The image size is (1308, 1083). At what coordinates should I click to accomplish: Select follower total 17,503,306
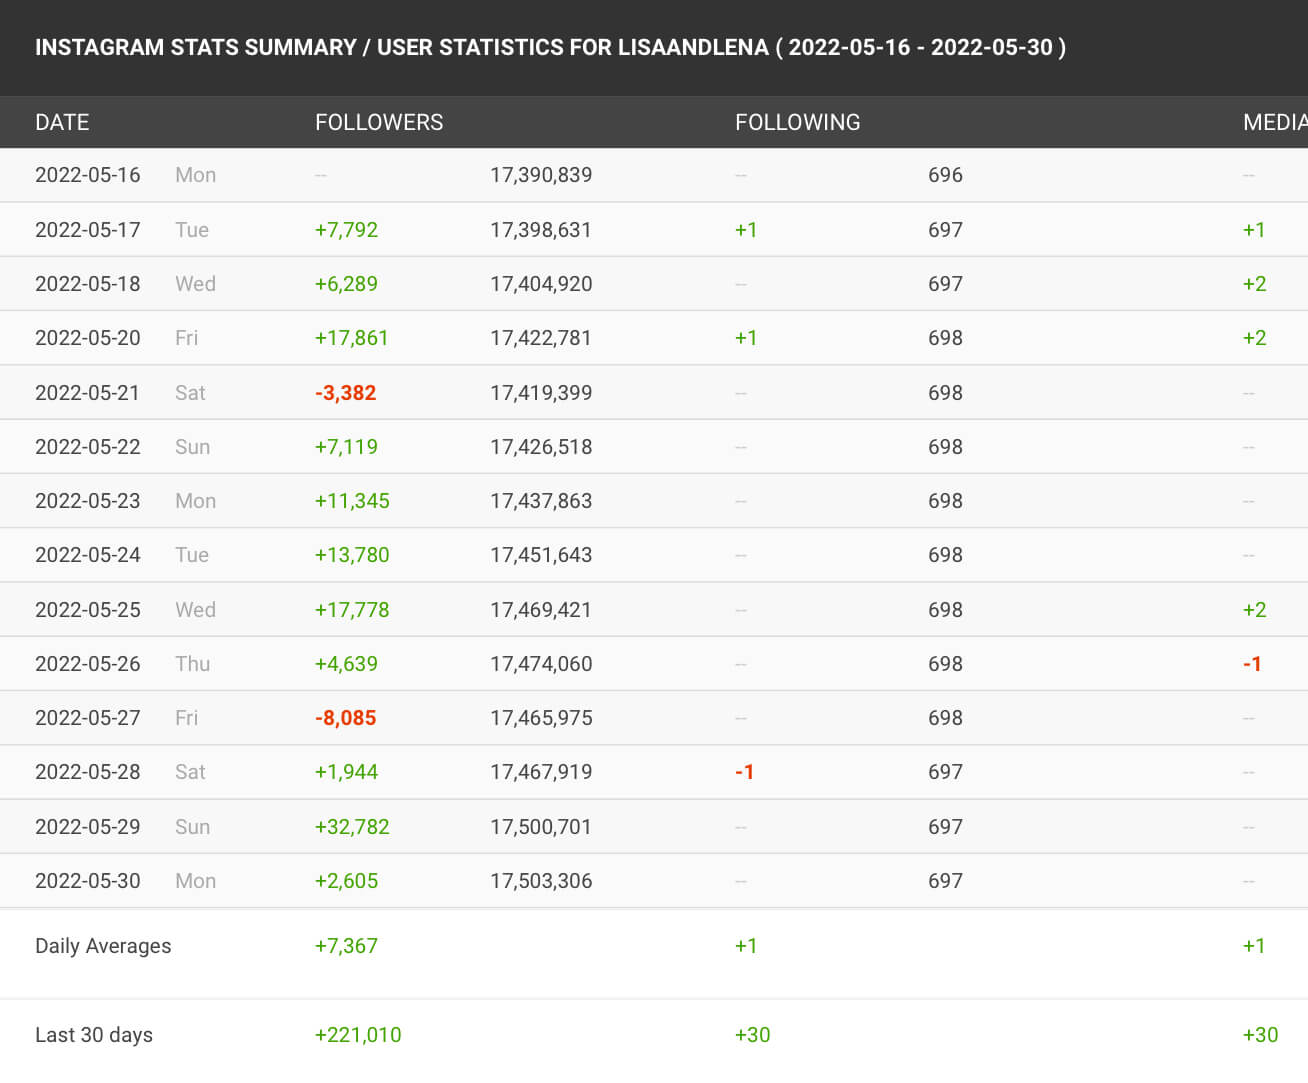pyautogui.click(x=541, y=881)
